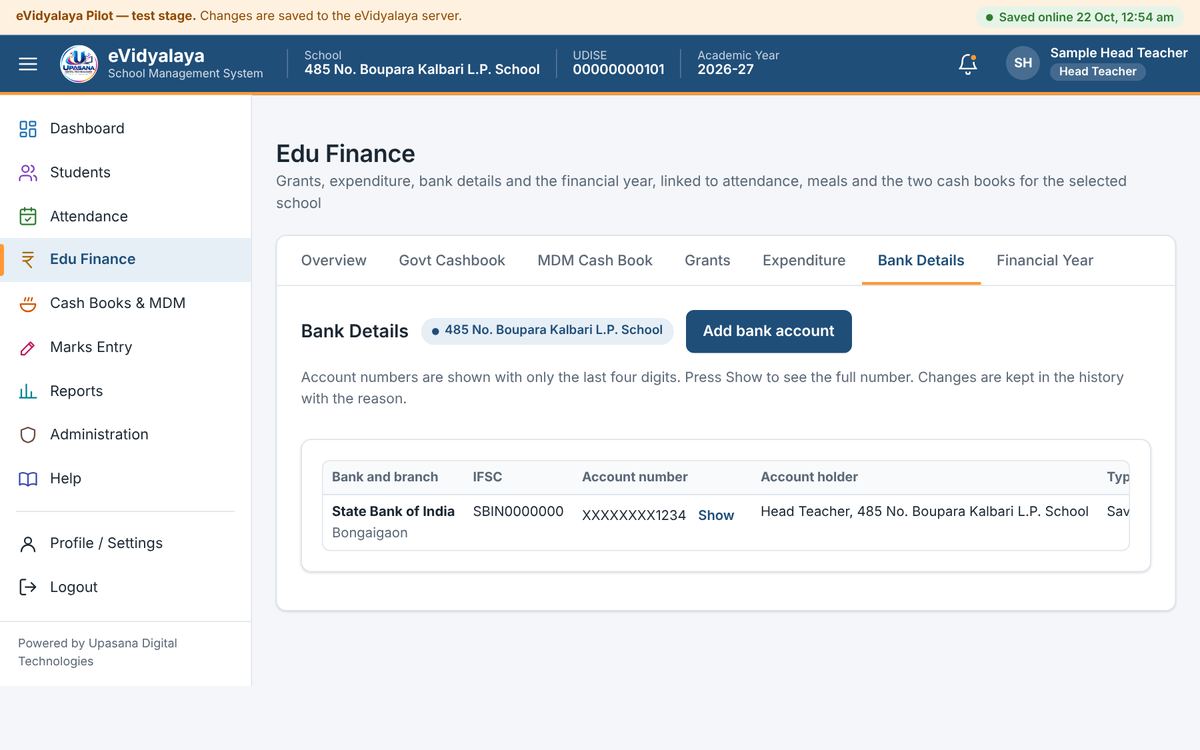Go to Dashboard in the sidebar

click(x=125, y=128)
